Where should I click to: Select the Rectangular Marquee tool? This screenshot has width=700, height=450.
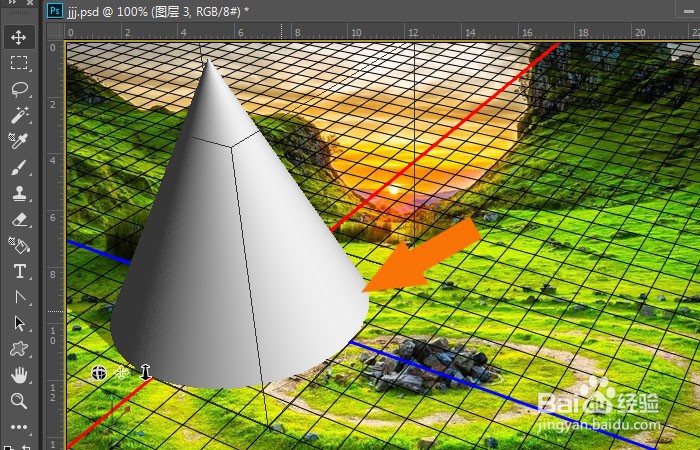pyautogui.click(x=19, y=63)
